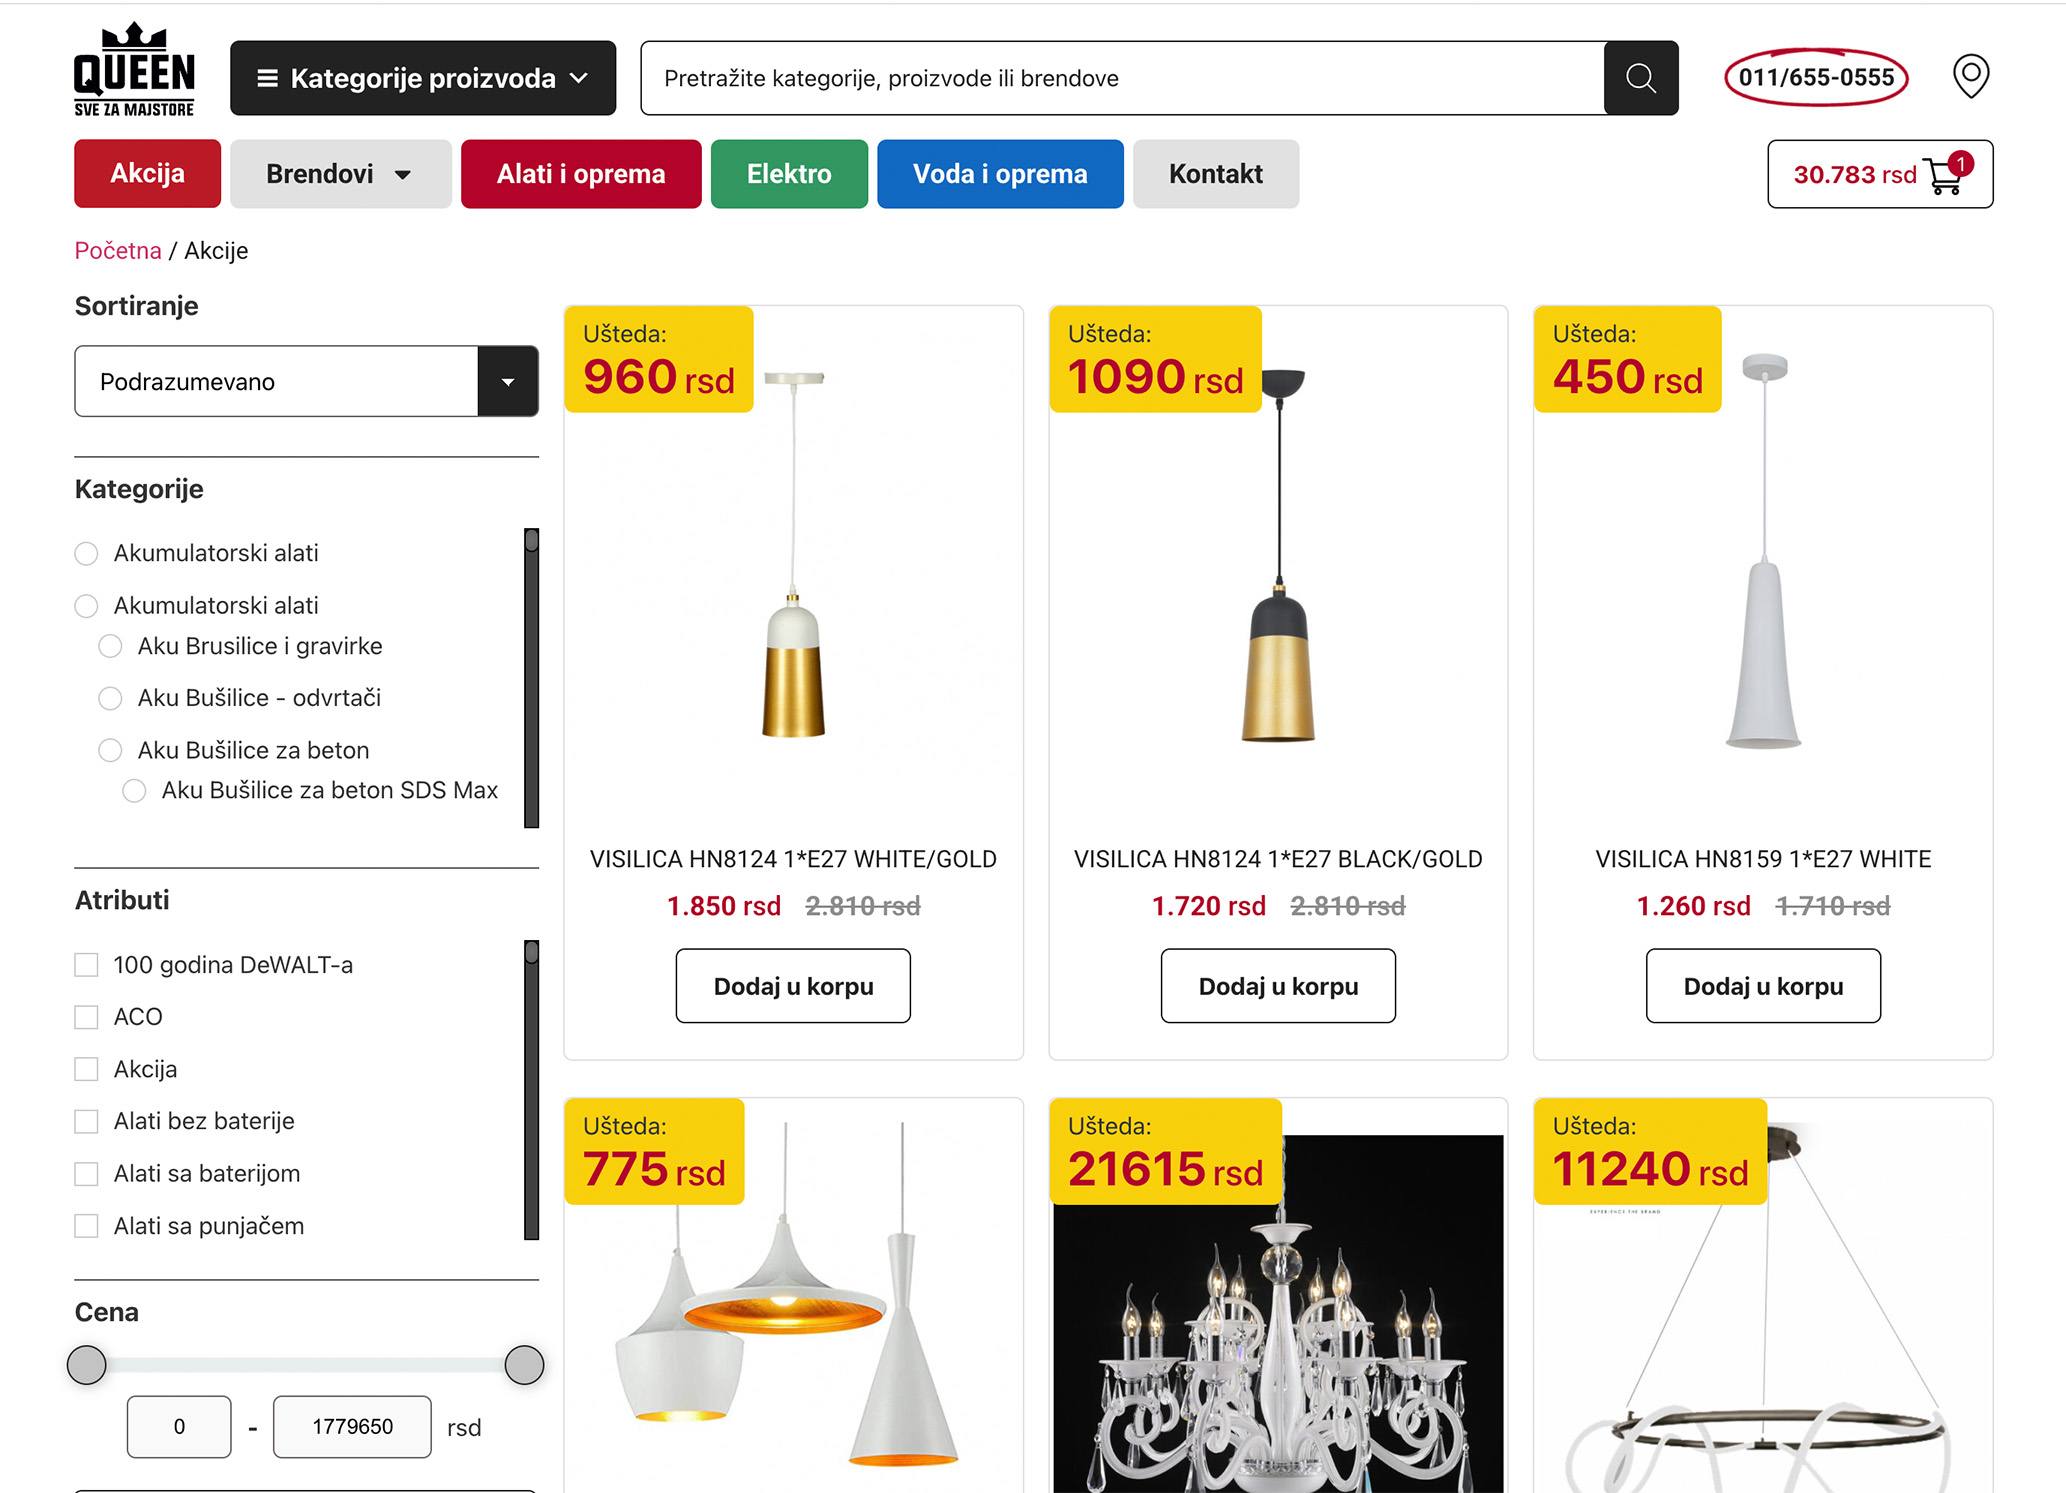Check the ACO attribute checkbox
Screen dimensions: 2066x1493
(87, 1017)
